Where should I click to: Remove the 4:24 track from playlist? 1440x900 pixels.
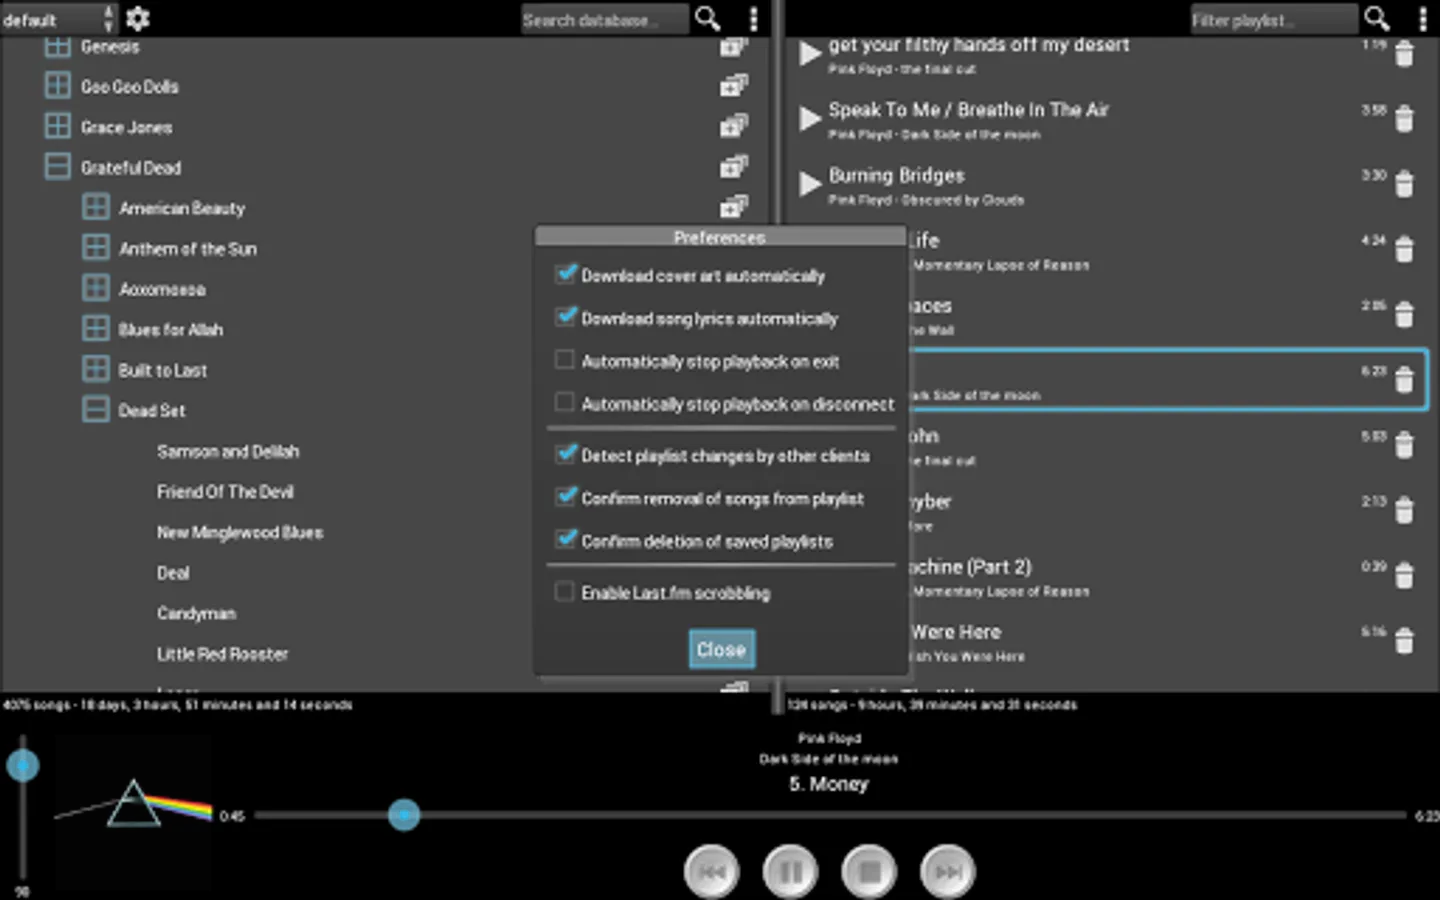pyautogui.click(x=1404, y=249)
